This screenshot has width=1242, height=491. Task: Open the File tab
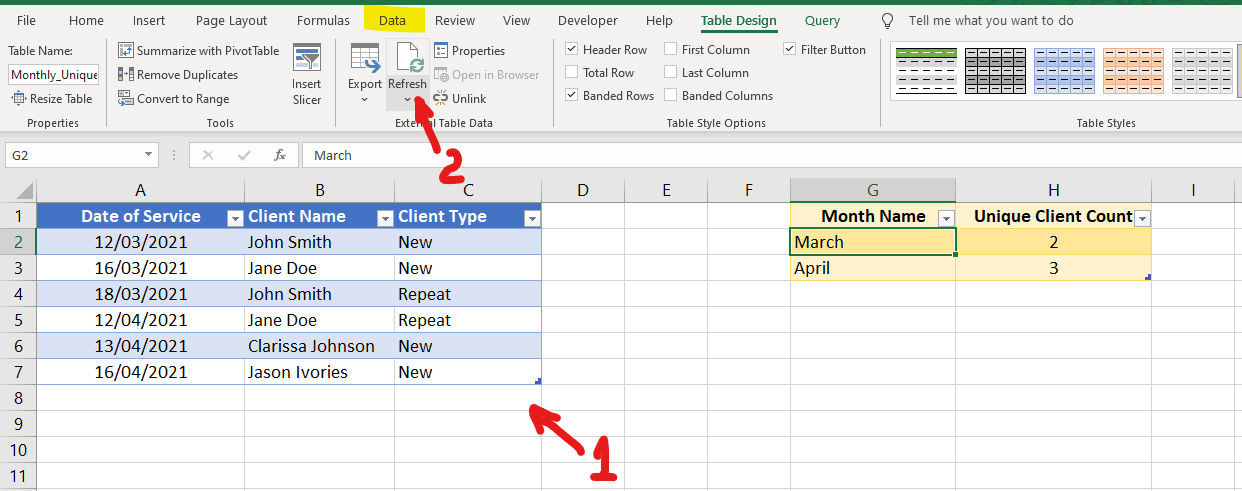pos(27,20)
